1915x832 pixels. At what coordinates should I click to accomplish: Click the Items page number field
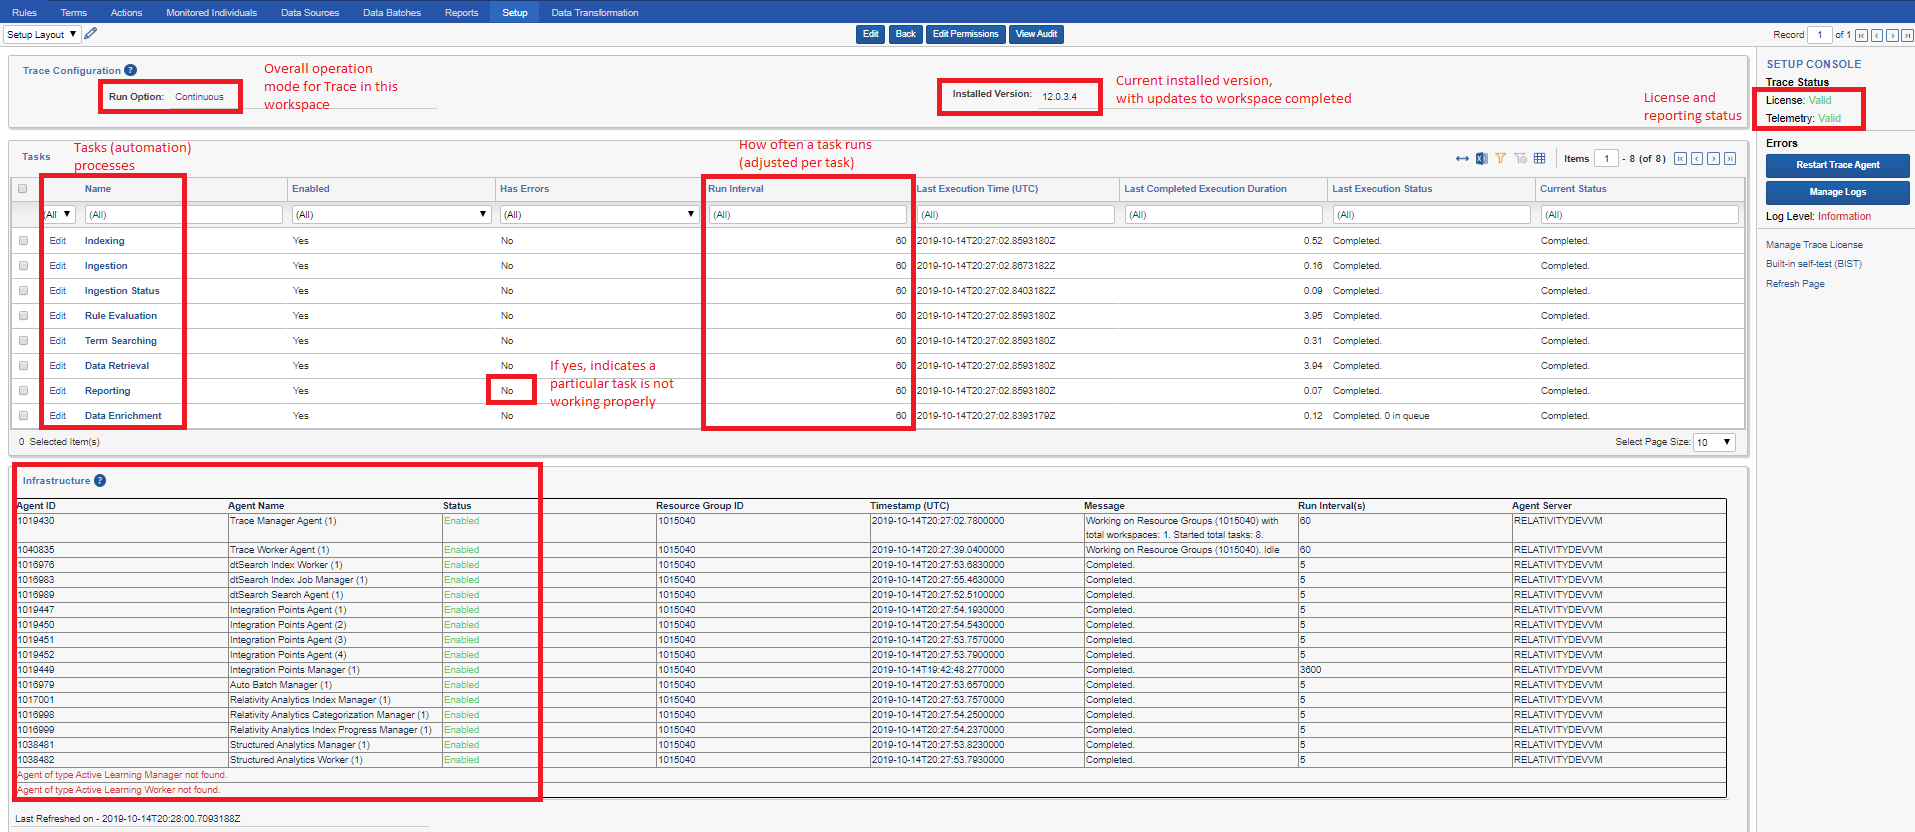(1607, 159)
